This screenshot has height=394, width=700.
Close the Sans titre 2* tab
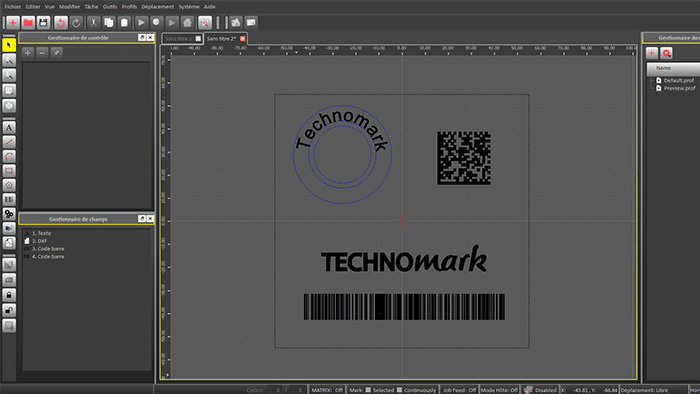[243, 39]
